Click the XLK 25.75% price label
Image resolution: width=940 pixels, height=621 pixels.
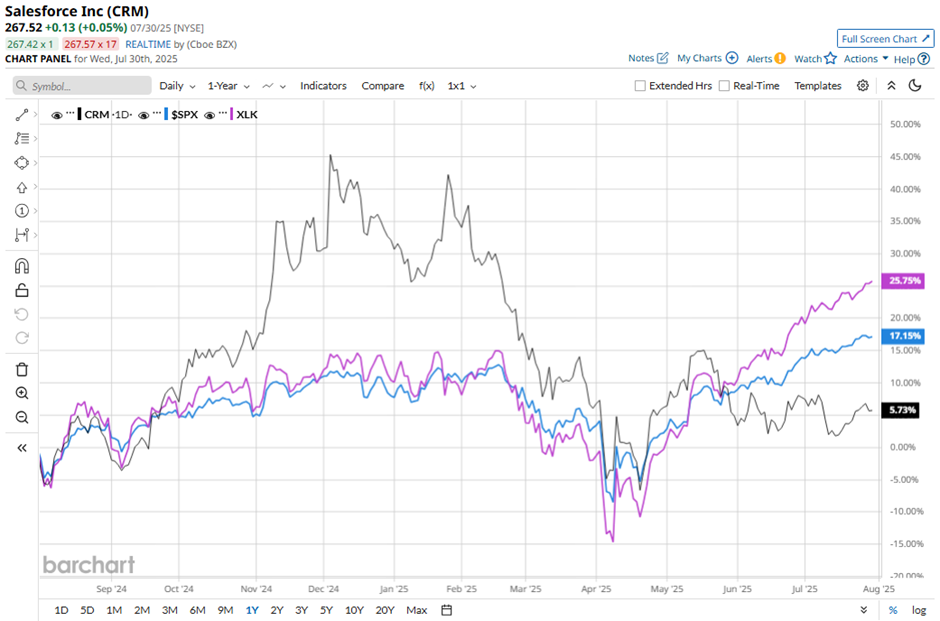coord(903,281)
